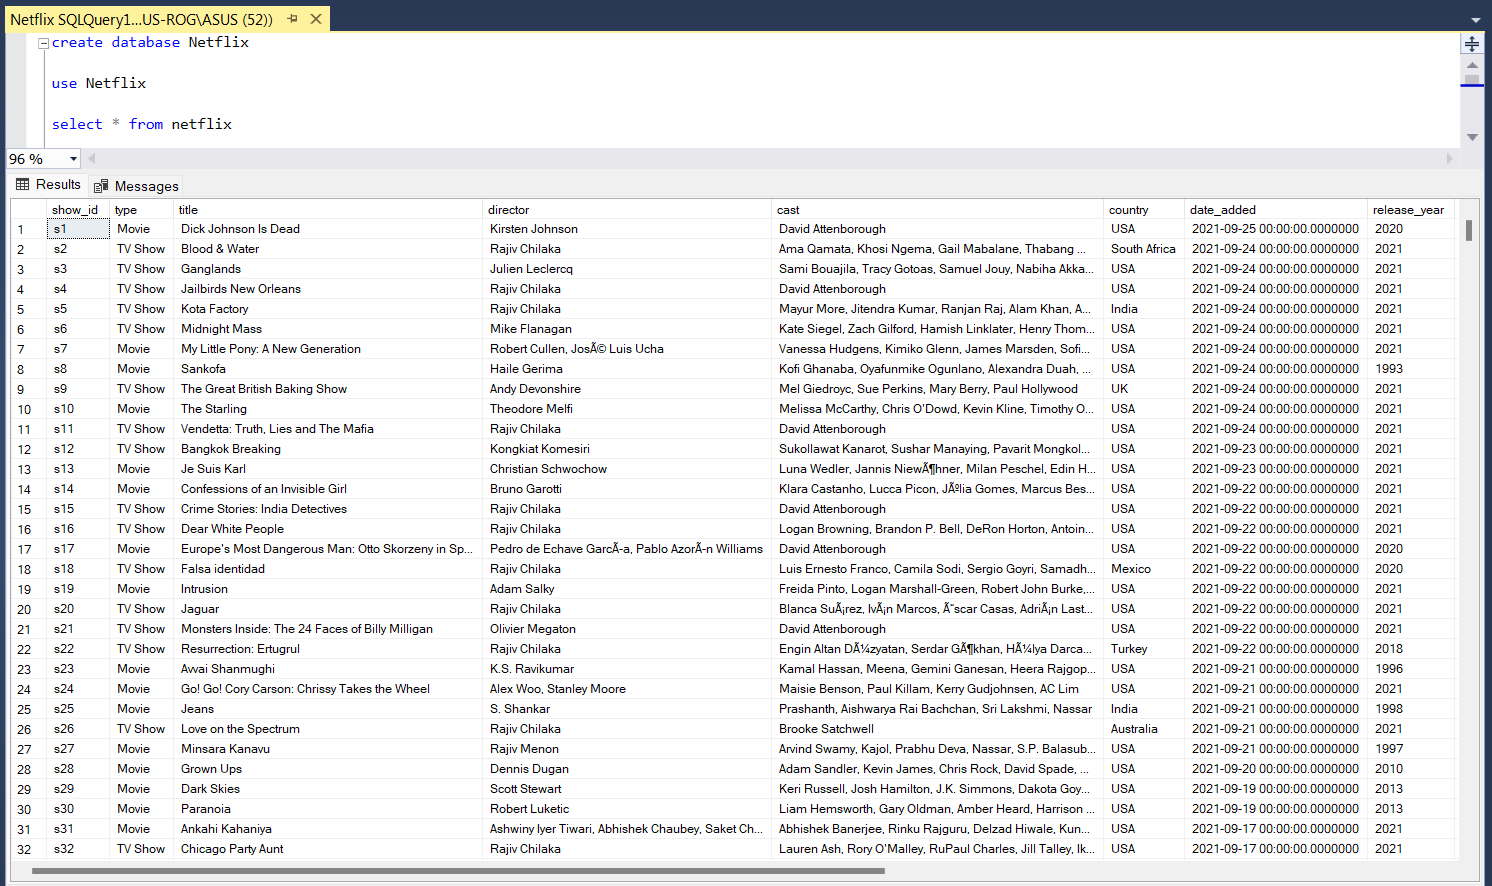Click the editor vertical scrollbar up arrow
The width and height of the screenshot is (1492, 886).
click(1472, 65)
